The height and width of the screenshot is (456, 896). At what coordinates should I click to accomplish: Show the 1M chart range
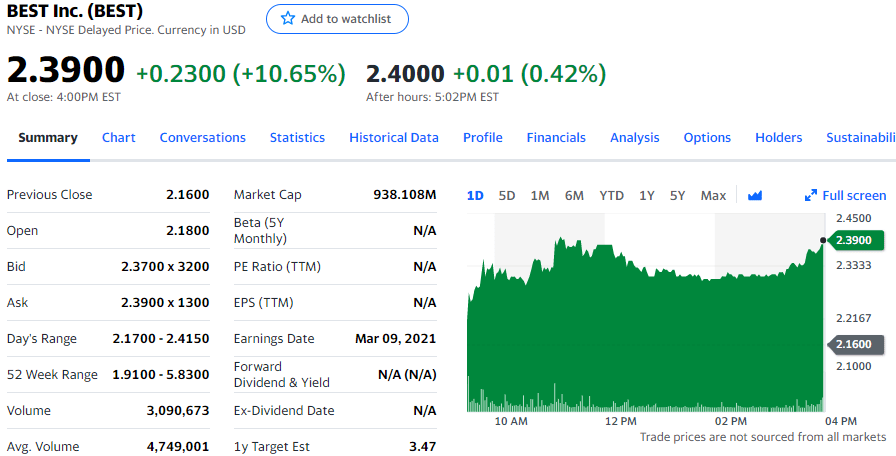point(540,196)
